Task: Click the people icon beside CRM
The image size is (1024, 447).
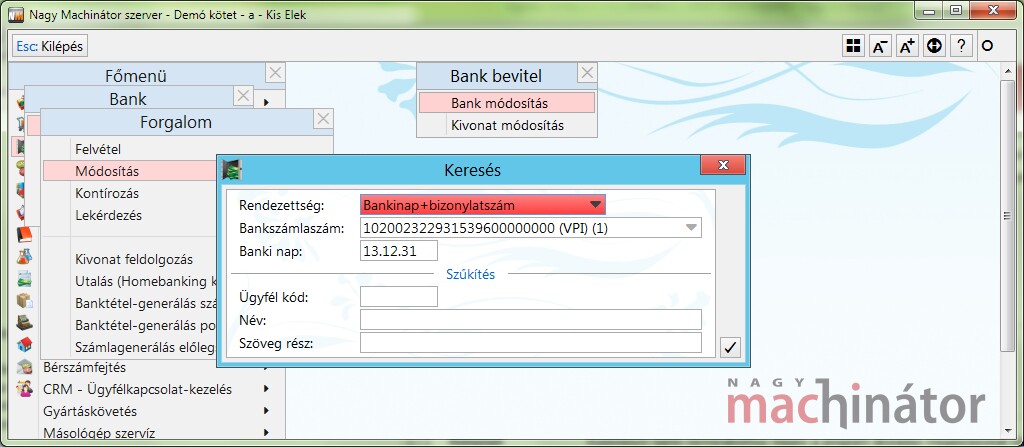Action: click(x=25, y=389)
